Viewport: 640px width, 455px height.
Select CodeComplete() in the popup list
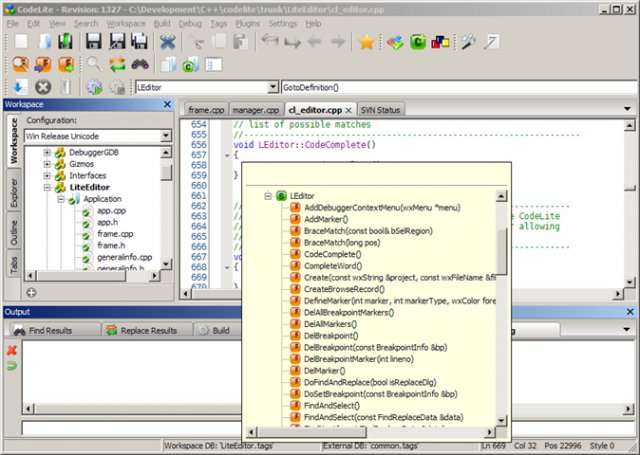point(332,254)
